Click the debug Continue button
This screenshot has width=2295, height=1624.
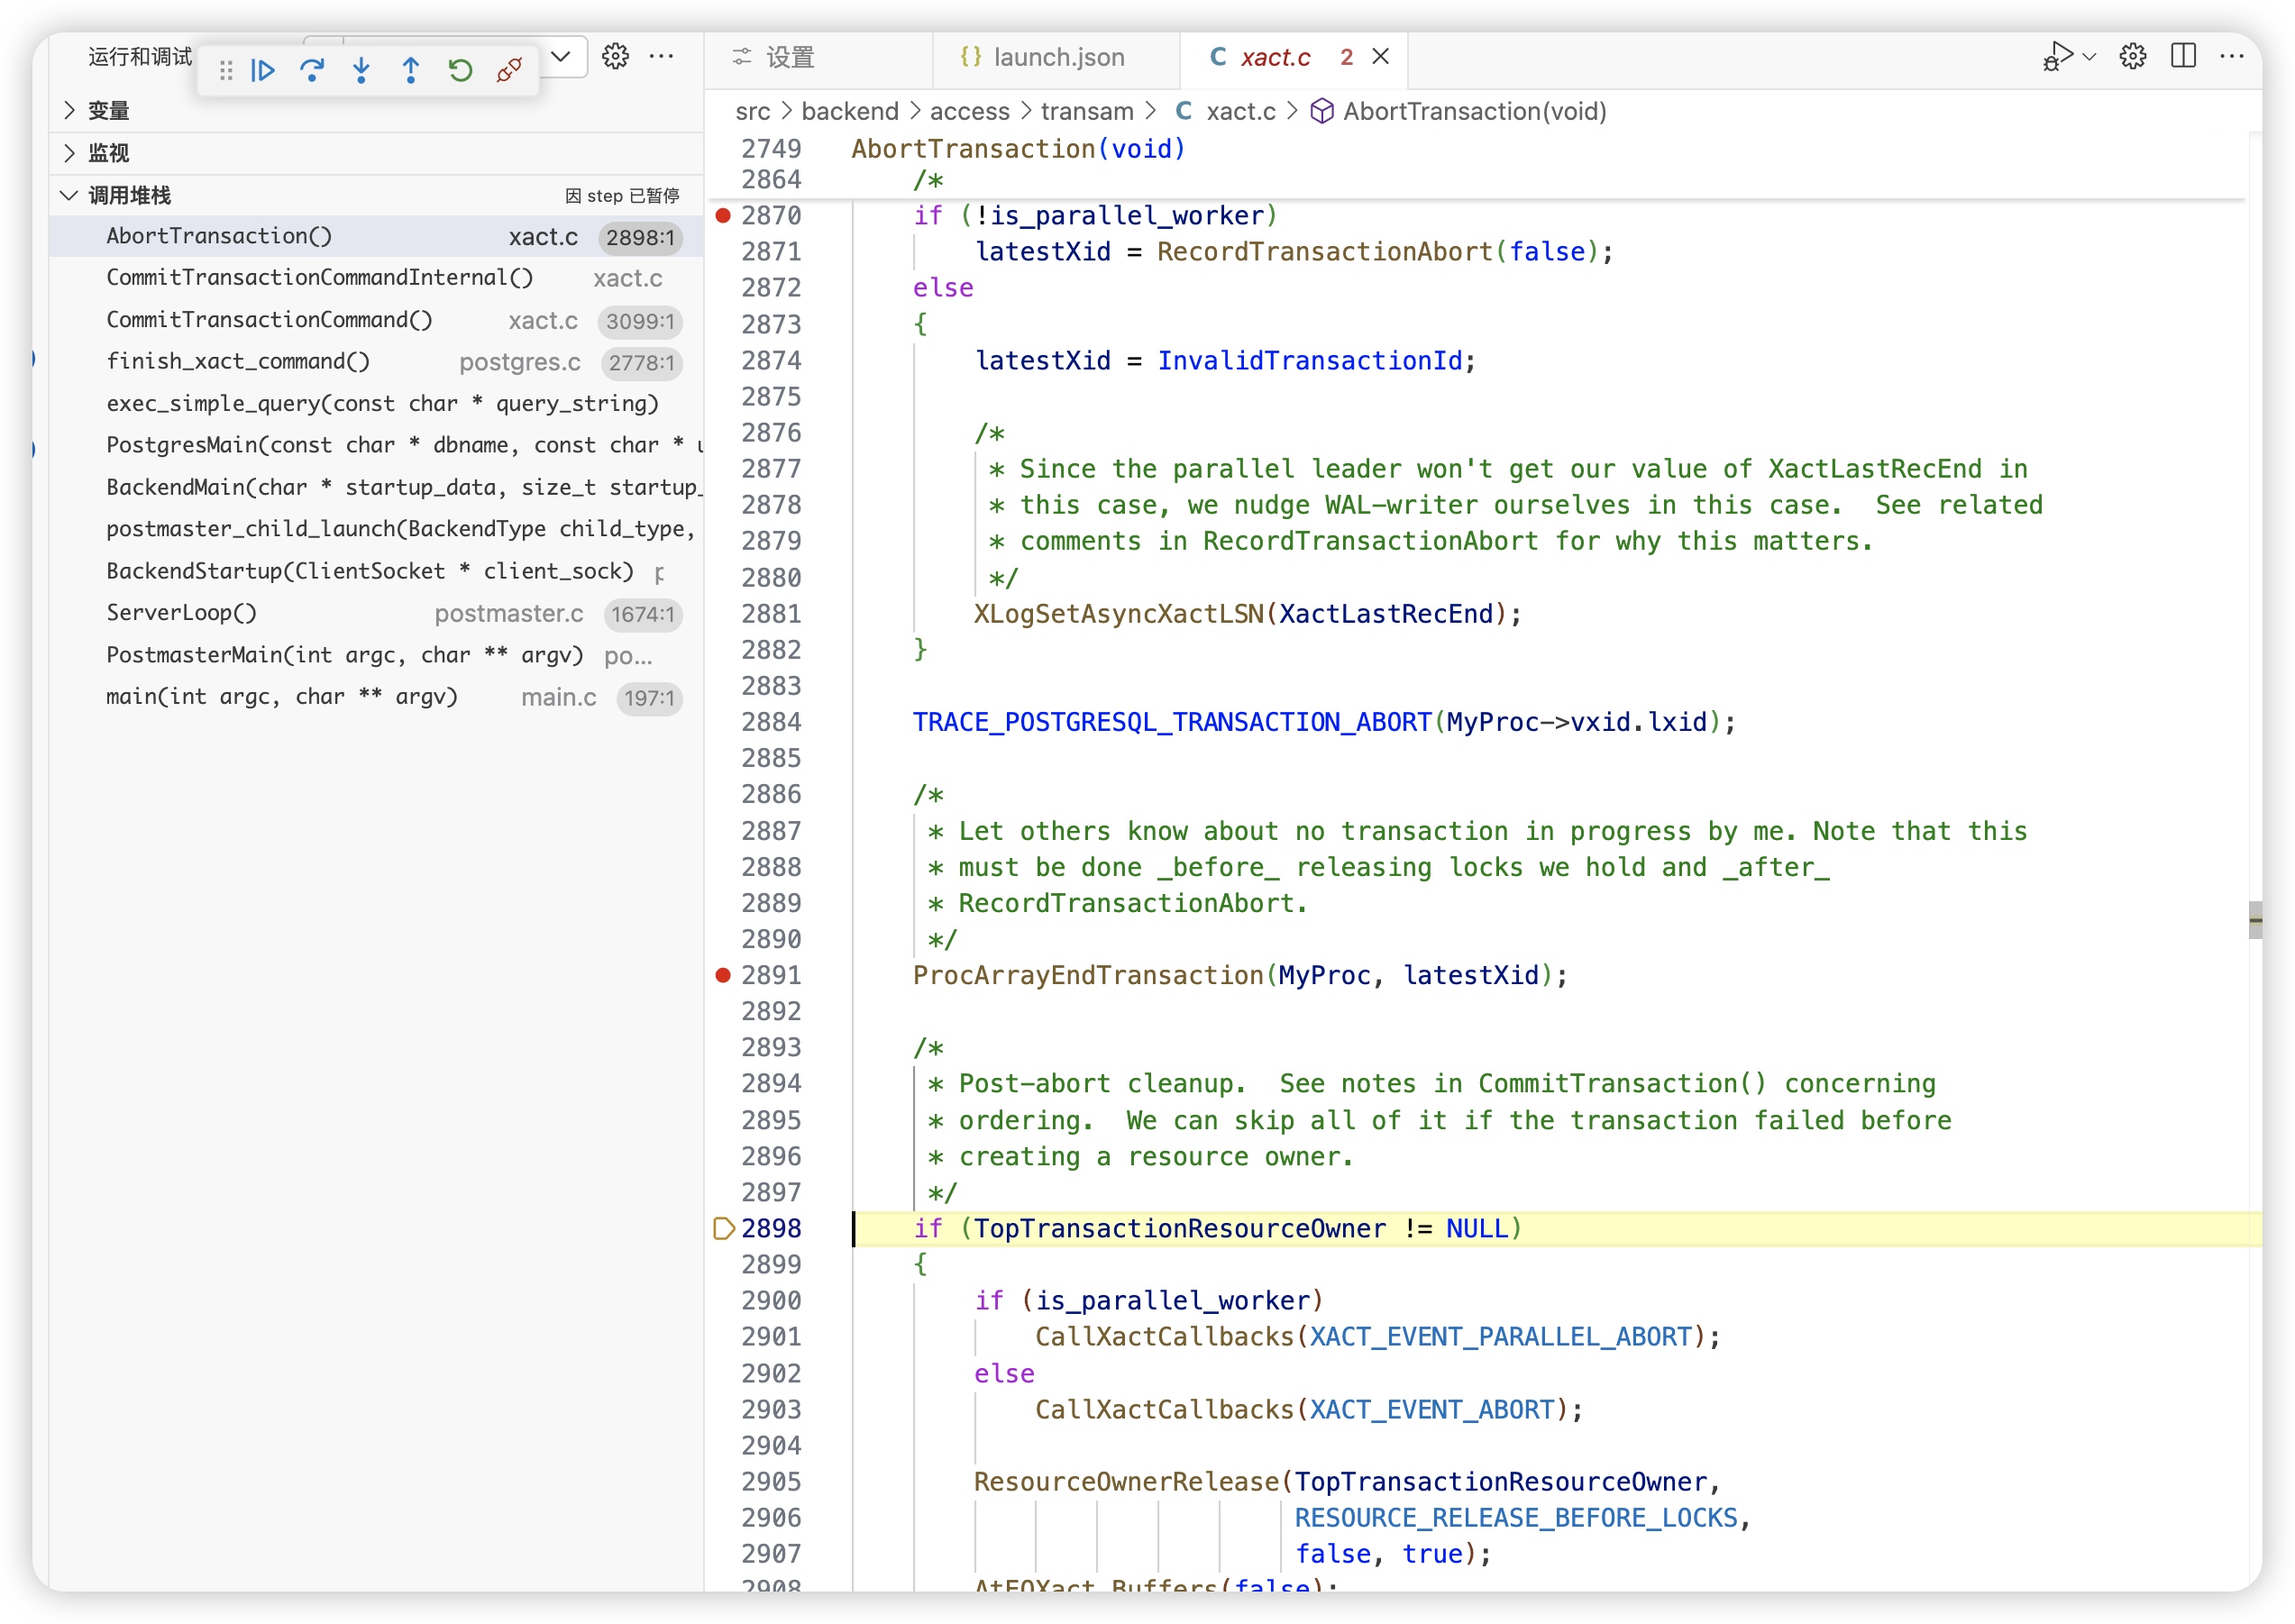(x=263, y=70)
